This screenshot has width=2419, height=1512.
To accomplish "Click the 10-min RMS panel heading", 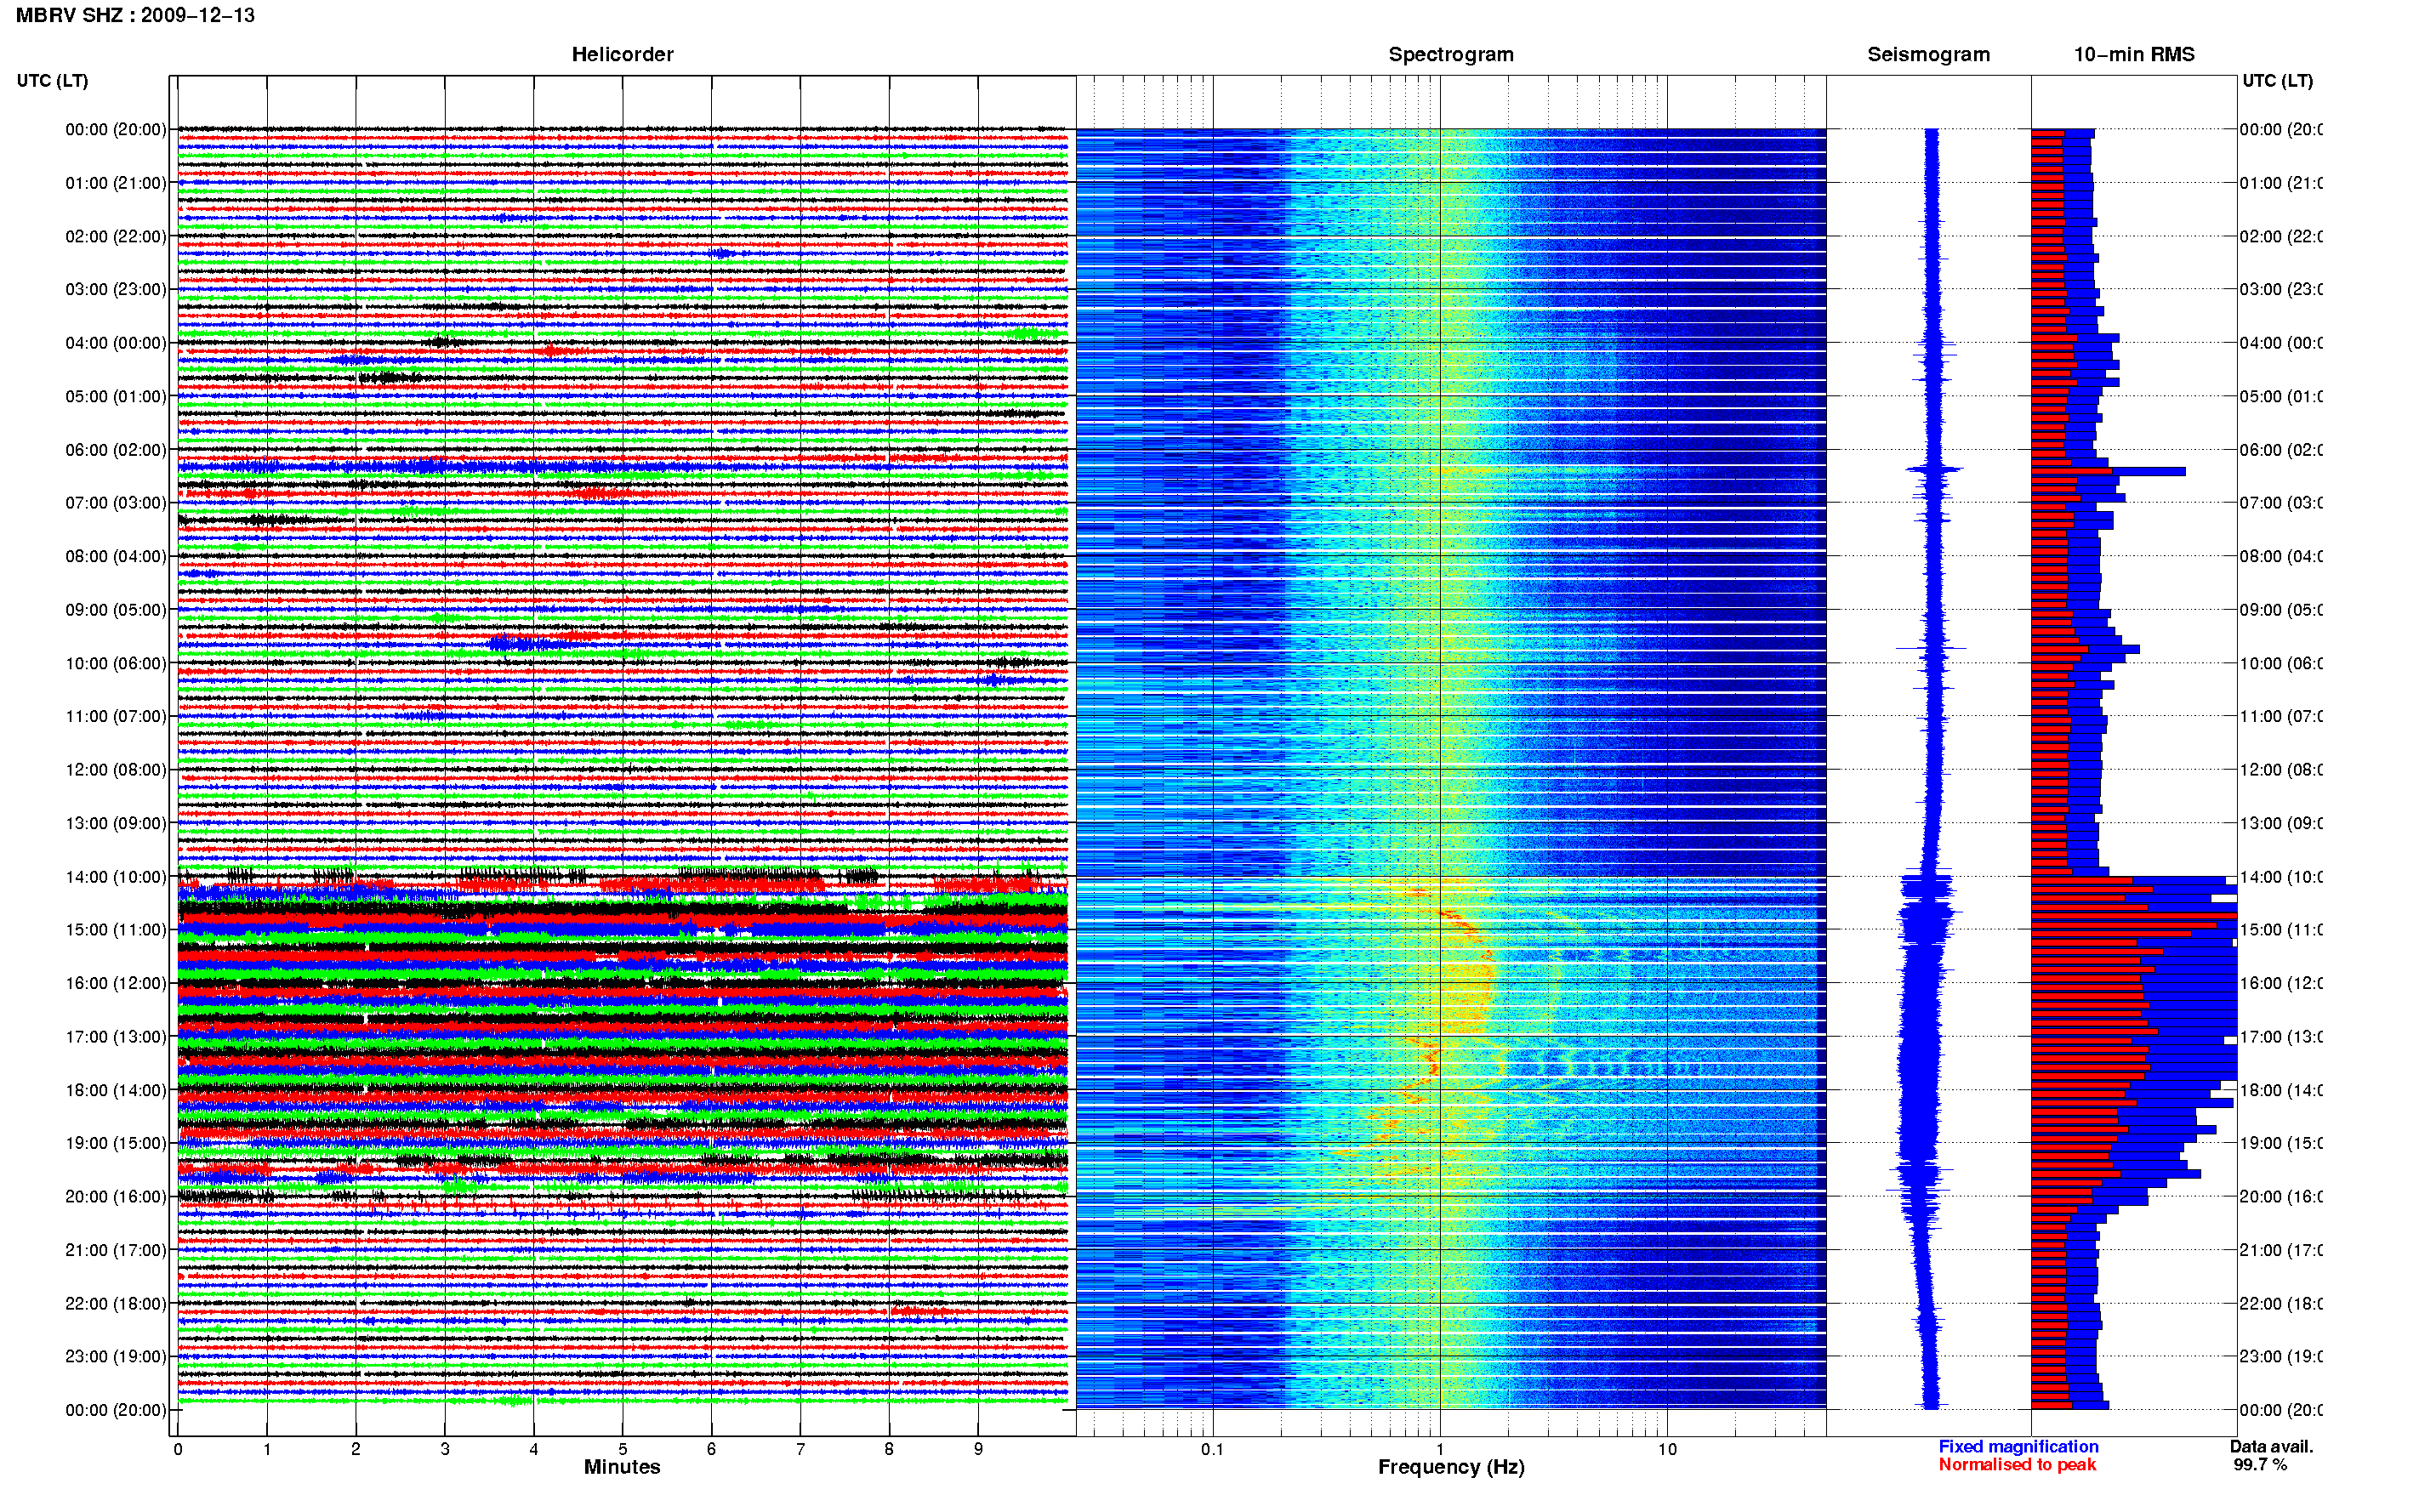I will click(2133, 54).
